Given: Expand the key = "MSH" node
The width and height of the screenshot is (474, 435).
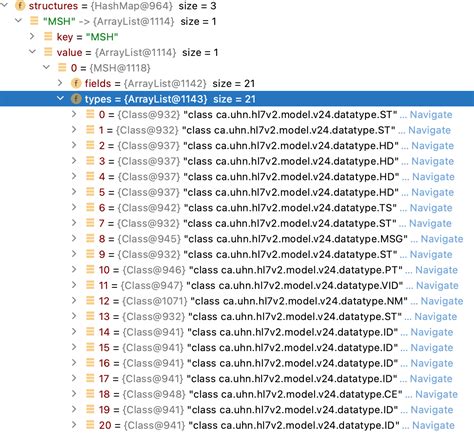Looking at the screenshot, I should pyautogui.click(x=32, y=36).
